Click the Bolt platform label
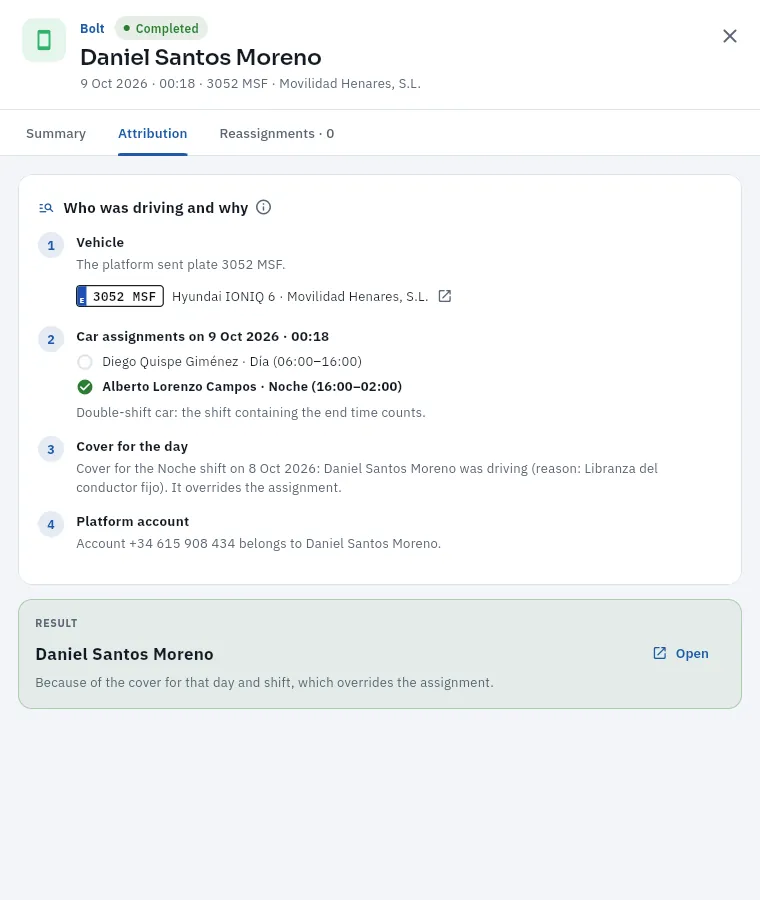Screen dimensions: 760x900 coord(92,28)
